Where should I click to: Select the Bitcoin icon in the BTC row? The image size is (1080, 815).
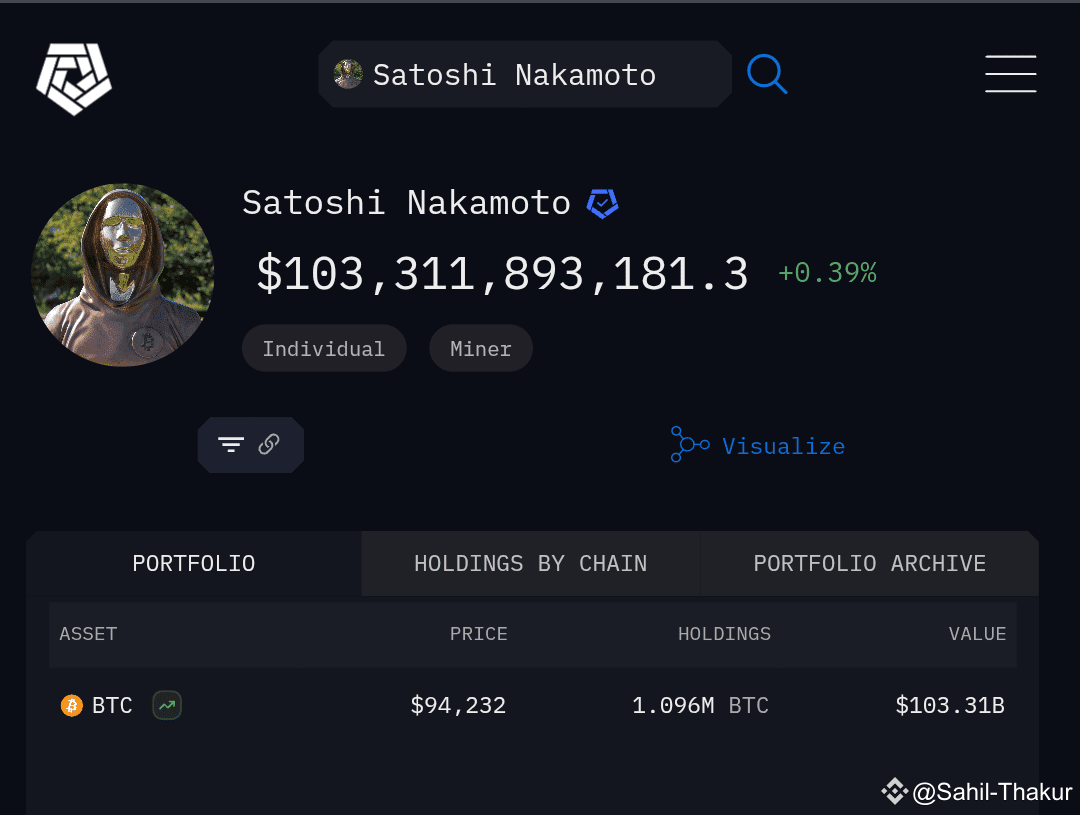(x=70, y=705)
